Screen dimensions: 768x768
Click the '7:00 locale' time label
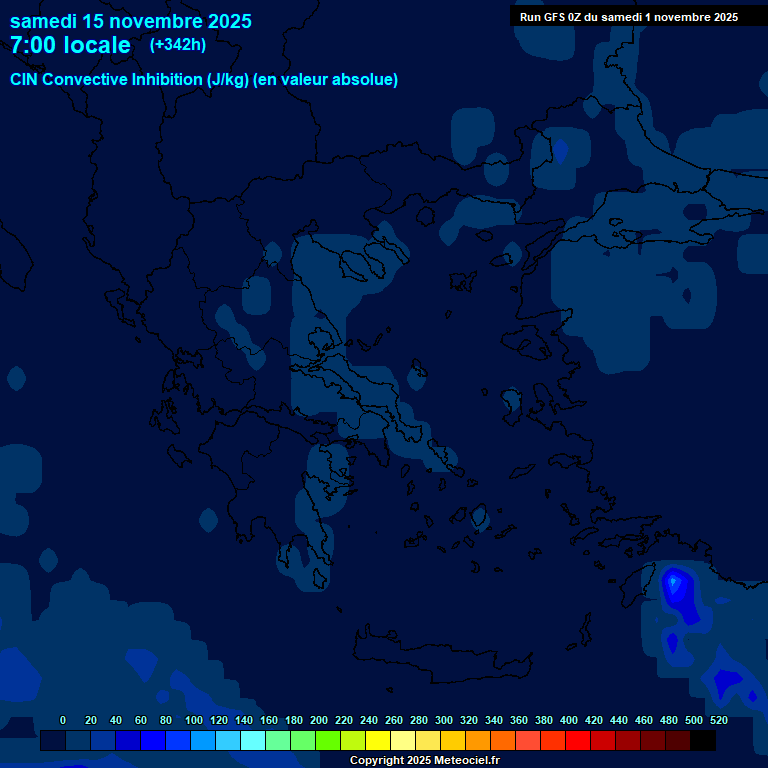pos(70,45)
